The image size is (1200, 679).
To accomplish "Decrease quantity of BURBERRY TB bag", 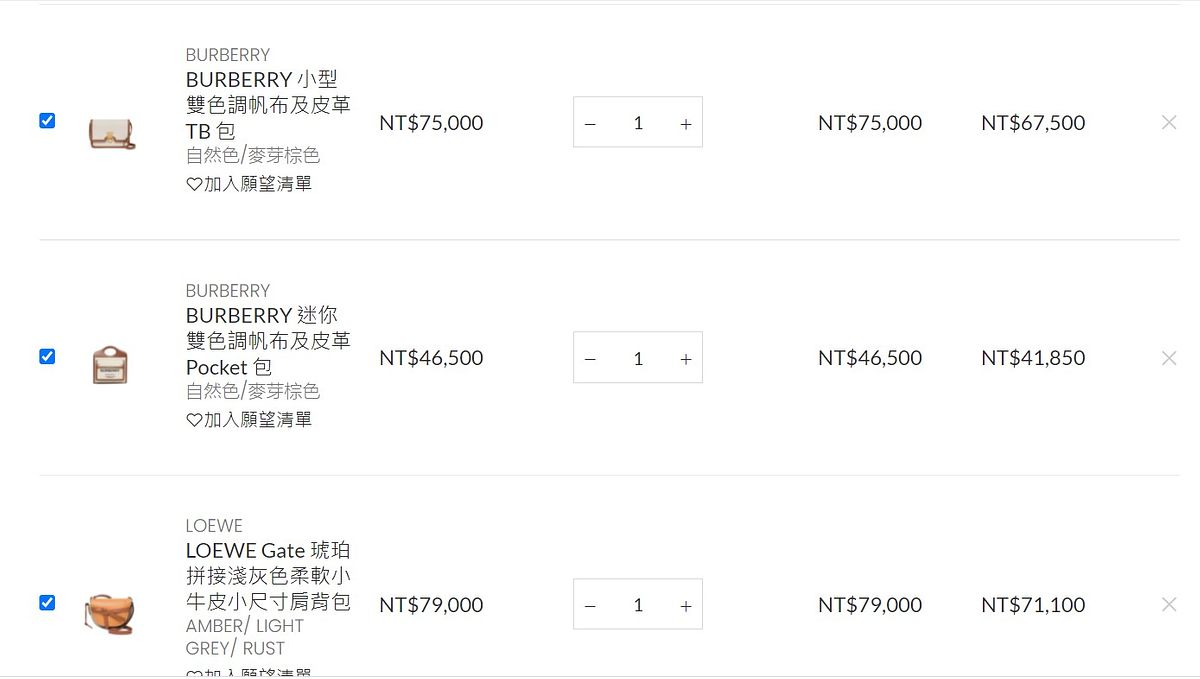I will (590, 124).
